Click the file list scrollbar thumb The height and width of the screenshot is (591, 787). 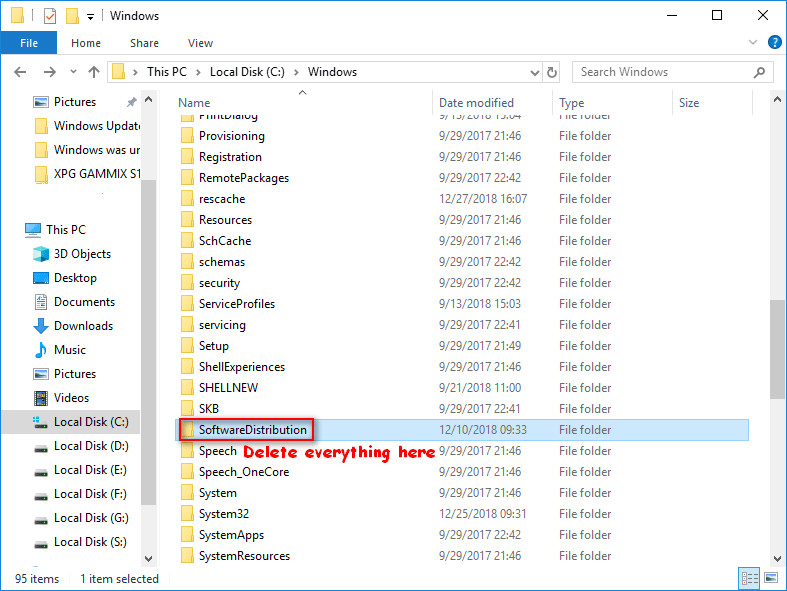[777, 349]
